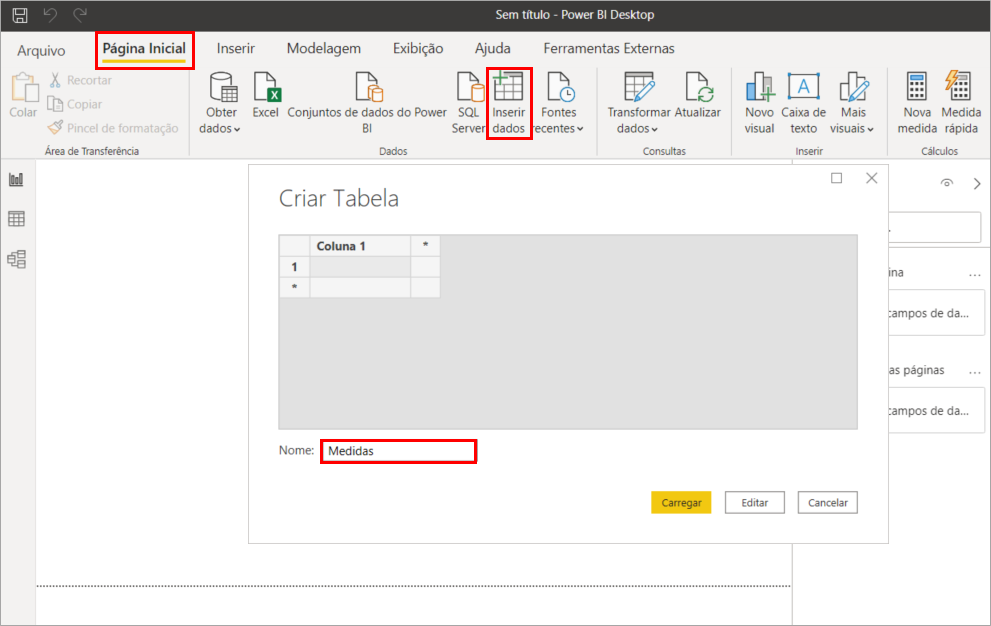Click the cell under Coluna 1 row 1

pos(360,267)
